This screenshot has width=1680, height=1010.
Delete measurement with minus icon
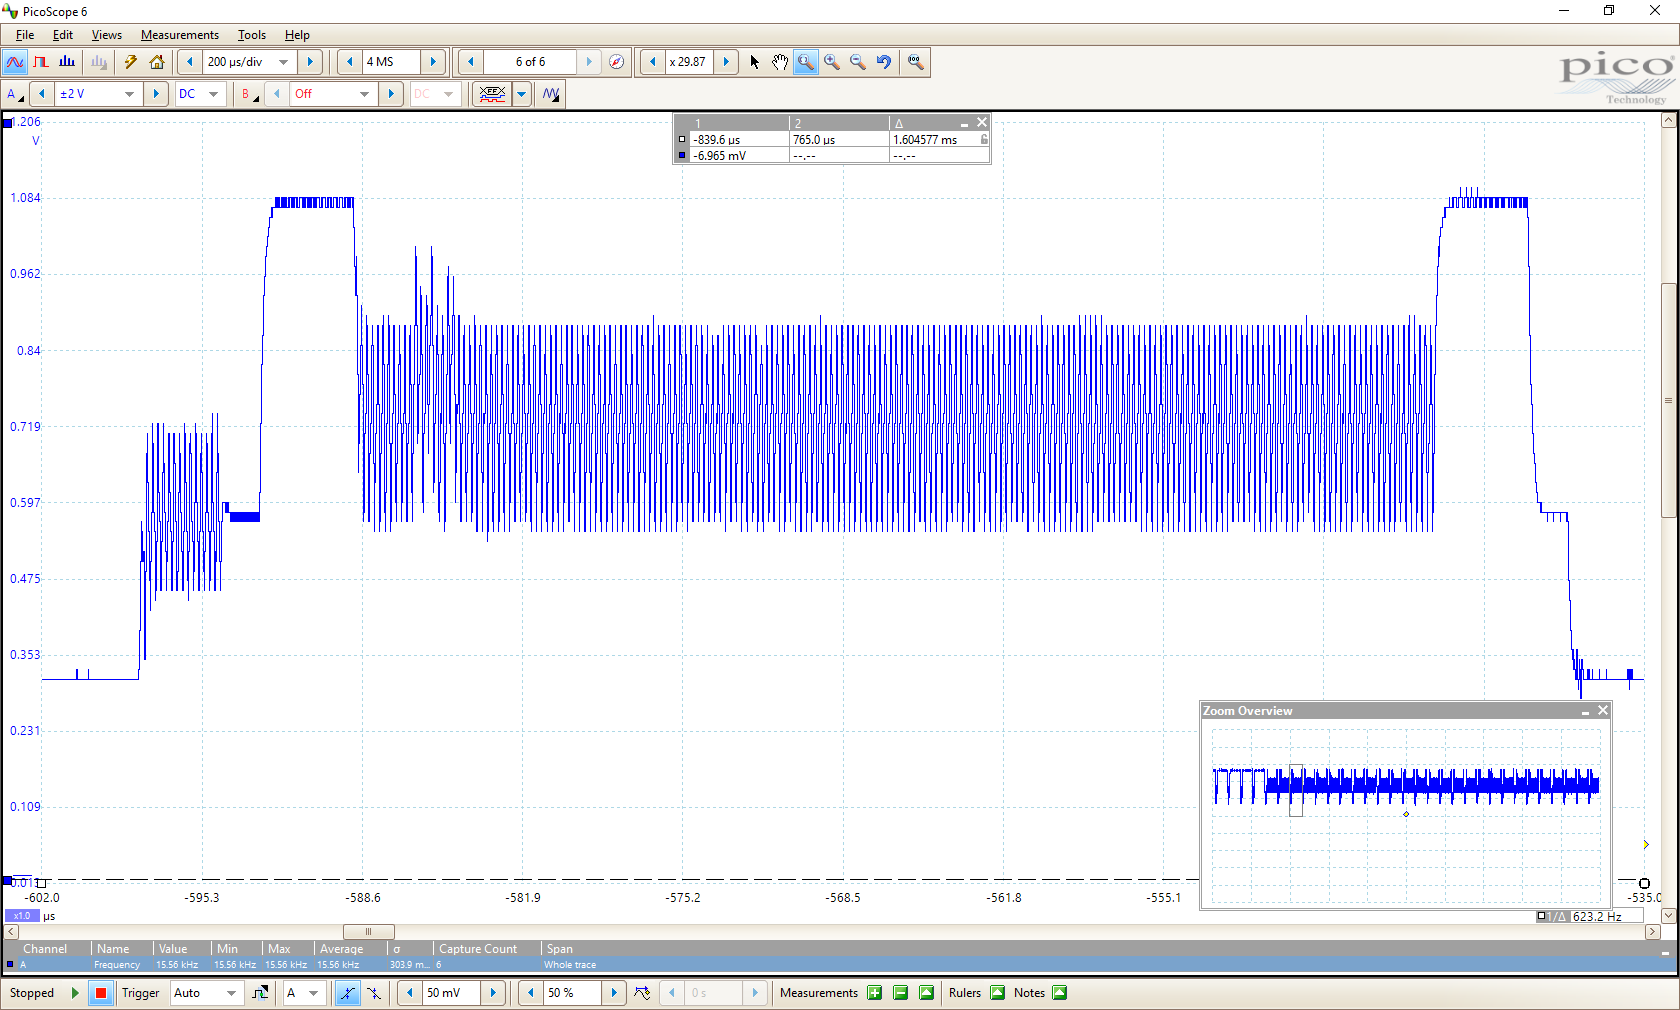(900, 993)
